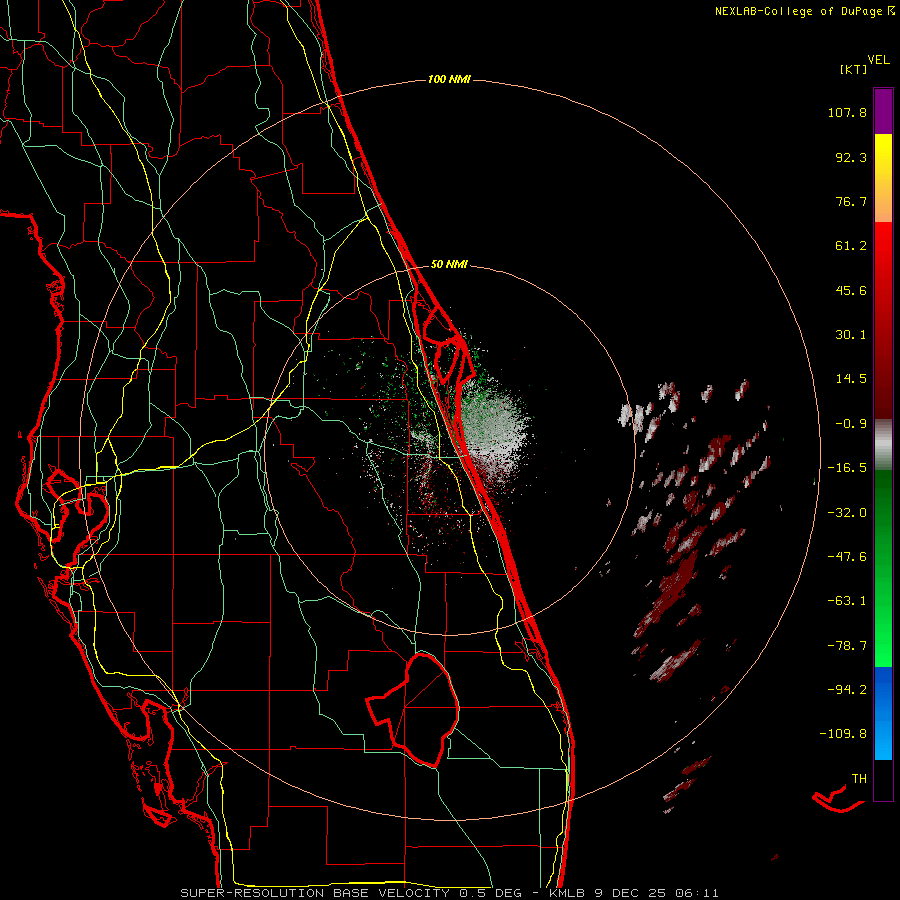Click the 92.3 velocity scale value
The height and width of the screenshot is (900, 900).
click(x=851, y=157)
